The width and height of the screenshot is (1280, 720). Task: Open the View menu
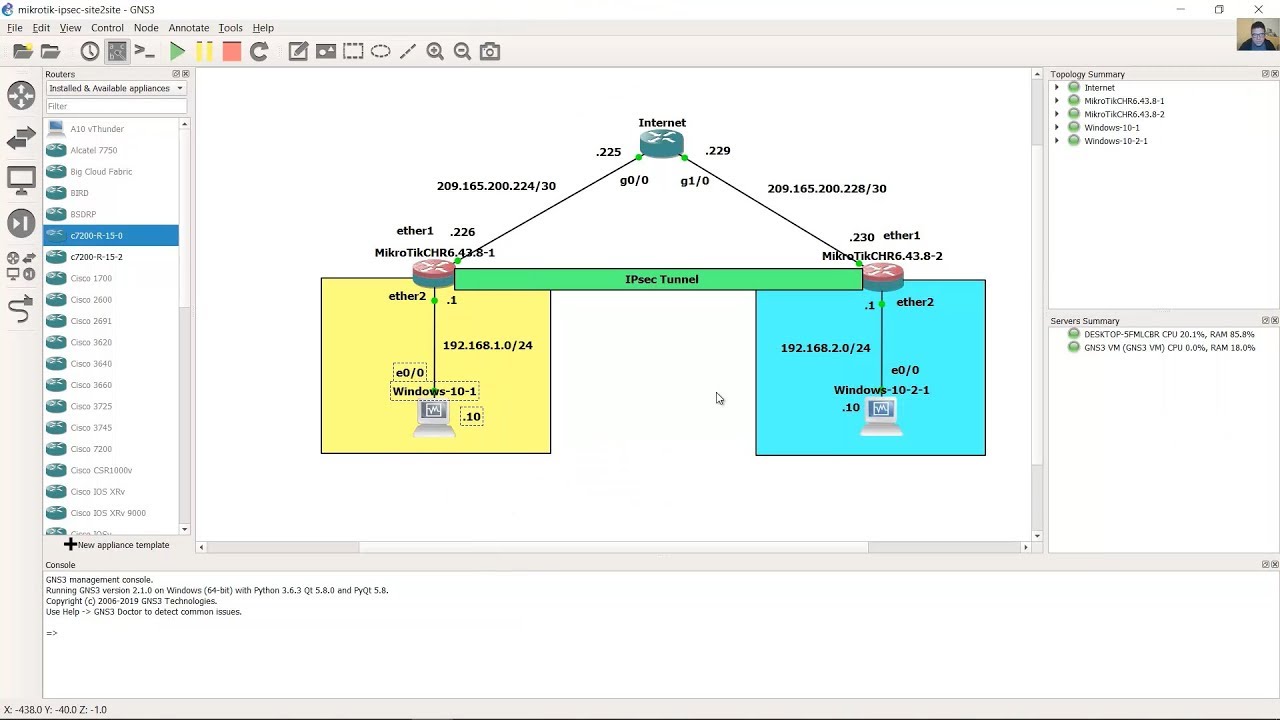tap(70, 28)
